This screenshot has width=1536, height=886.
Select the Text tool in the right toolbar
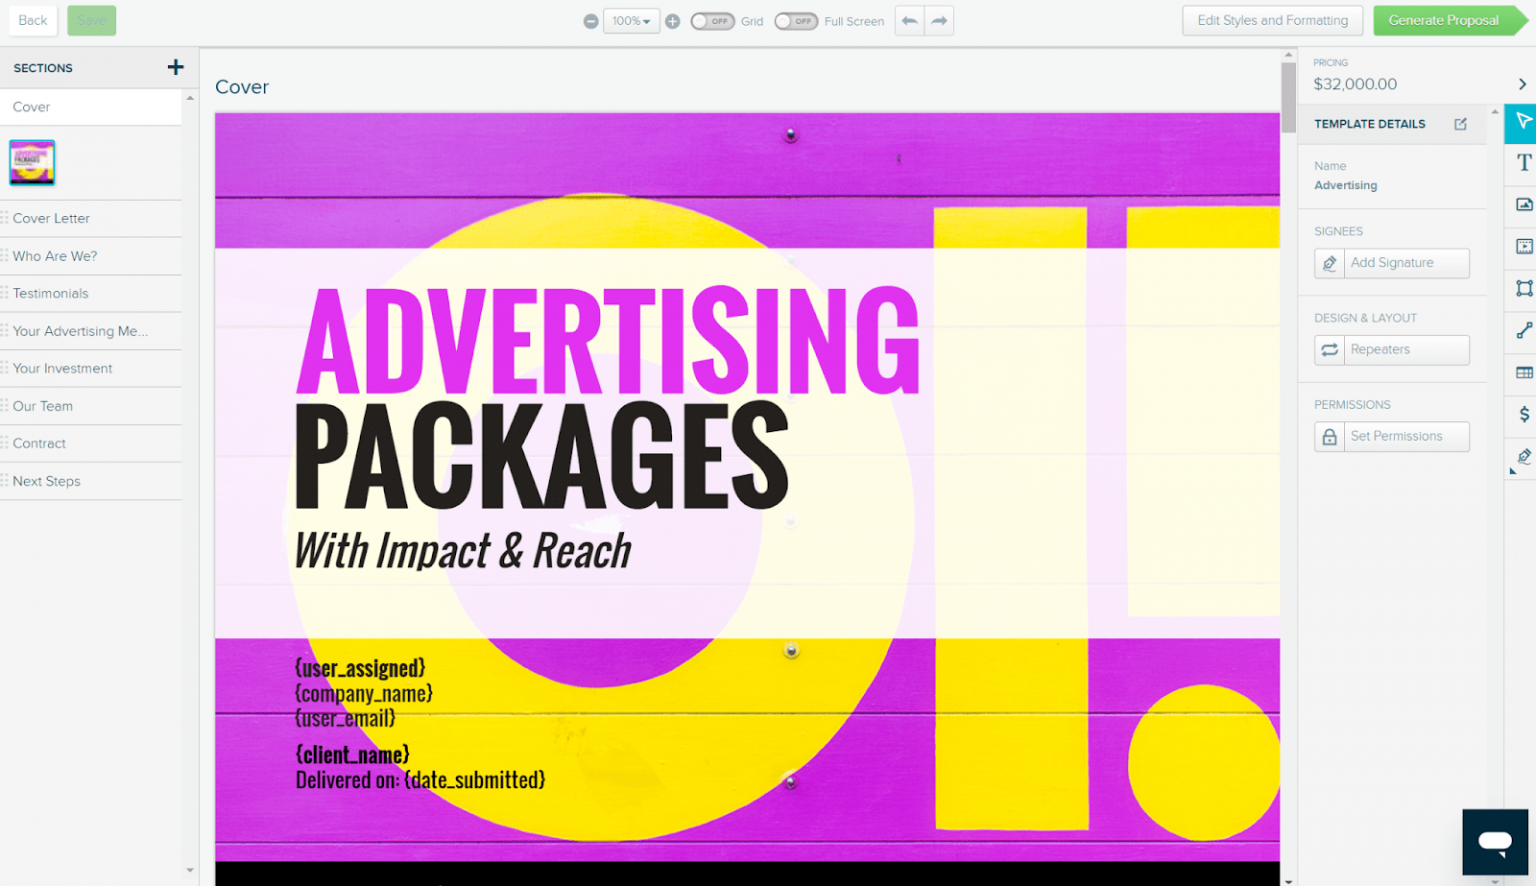pyautogui.click(x=1523, y=163)
